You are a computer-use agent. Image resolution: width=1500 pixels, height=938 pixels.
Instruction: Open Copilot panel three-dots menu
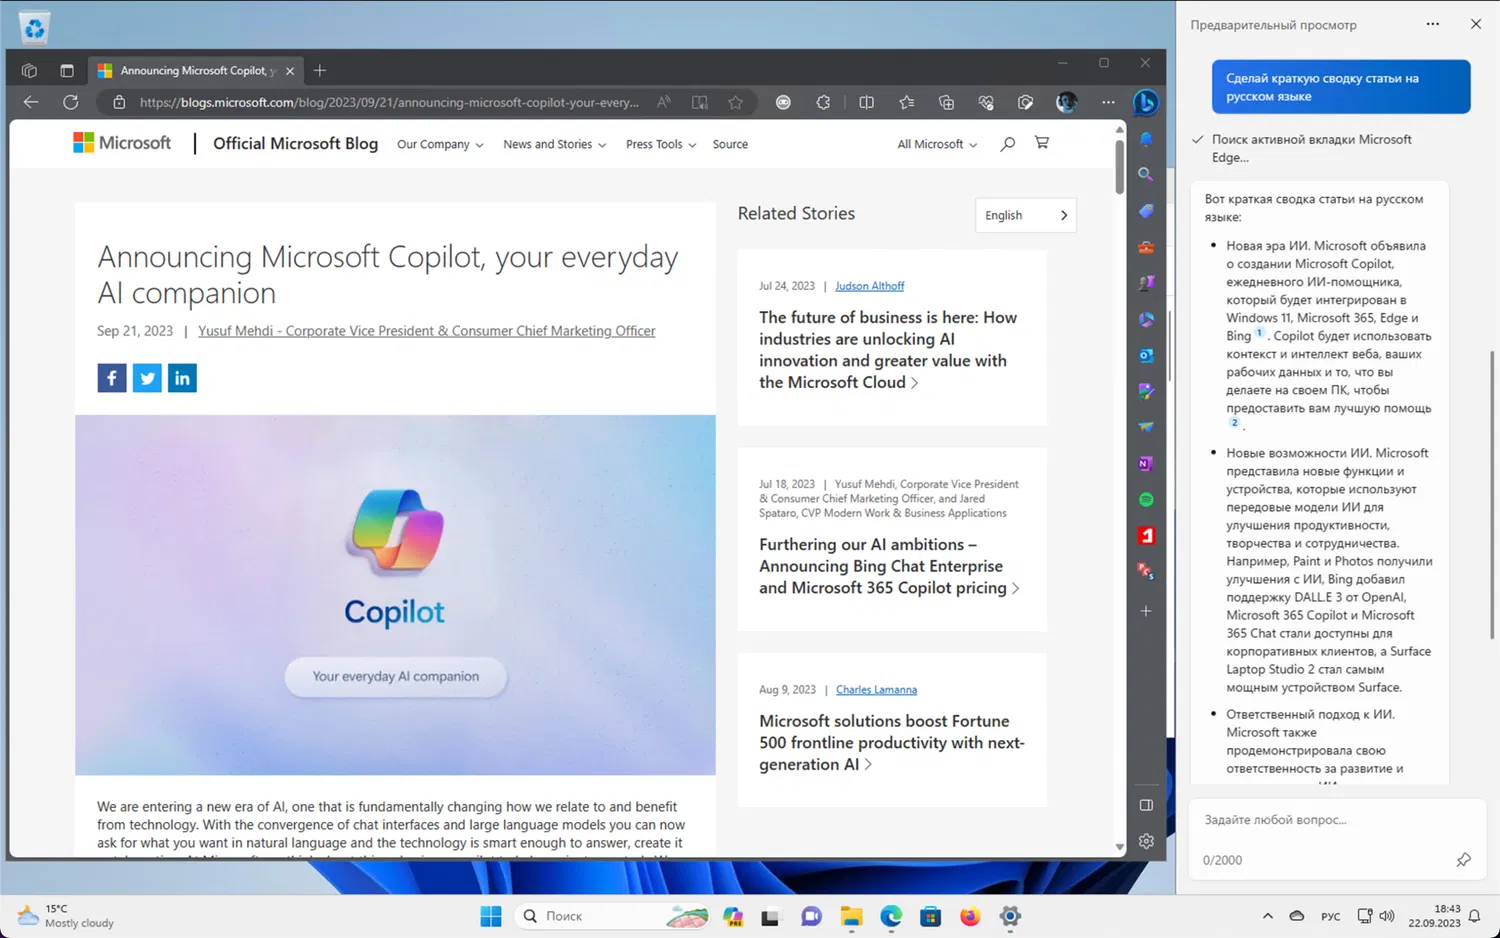point(1433,24)
